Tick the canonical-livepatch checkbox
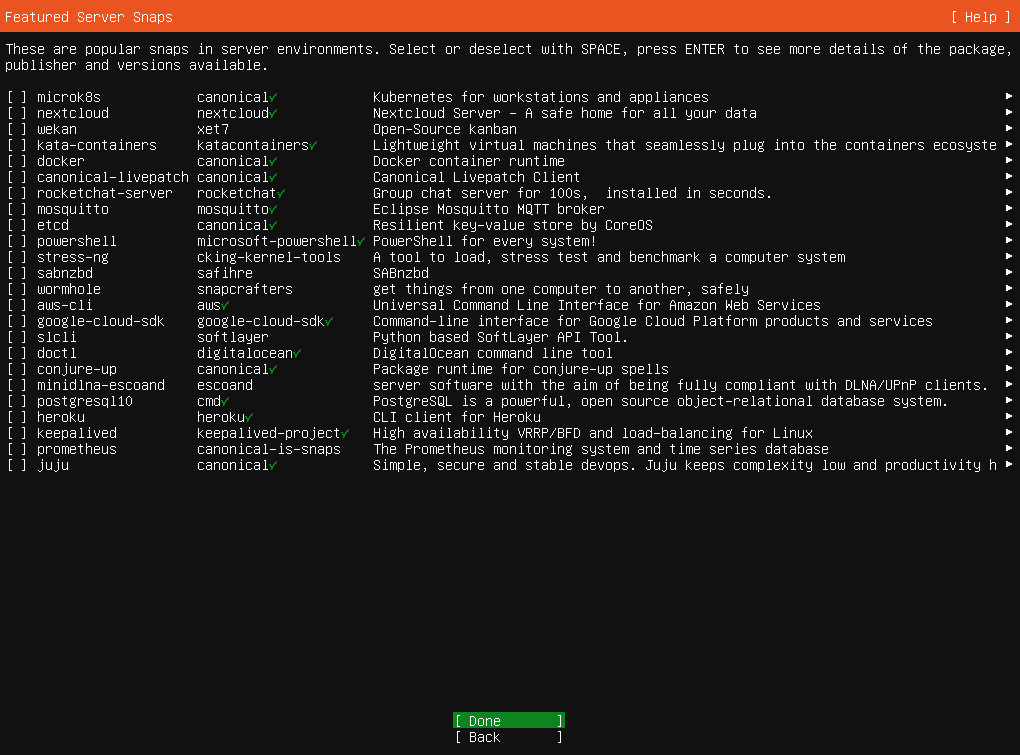 click(x=17, y=178)
